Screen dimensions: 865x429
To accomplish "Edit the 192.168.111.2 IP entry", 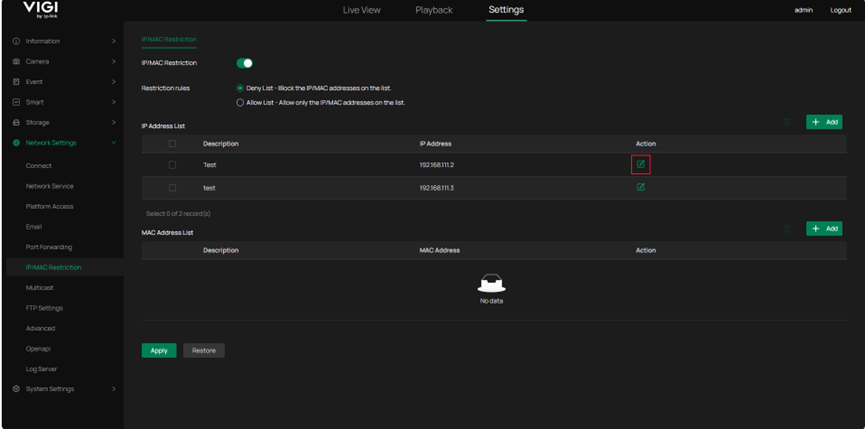I will pyautogui.click(x=641, y=164).
